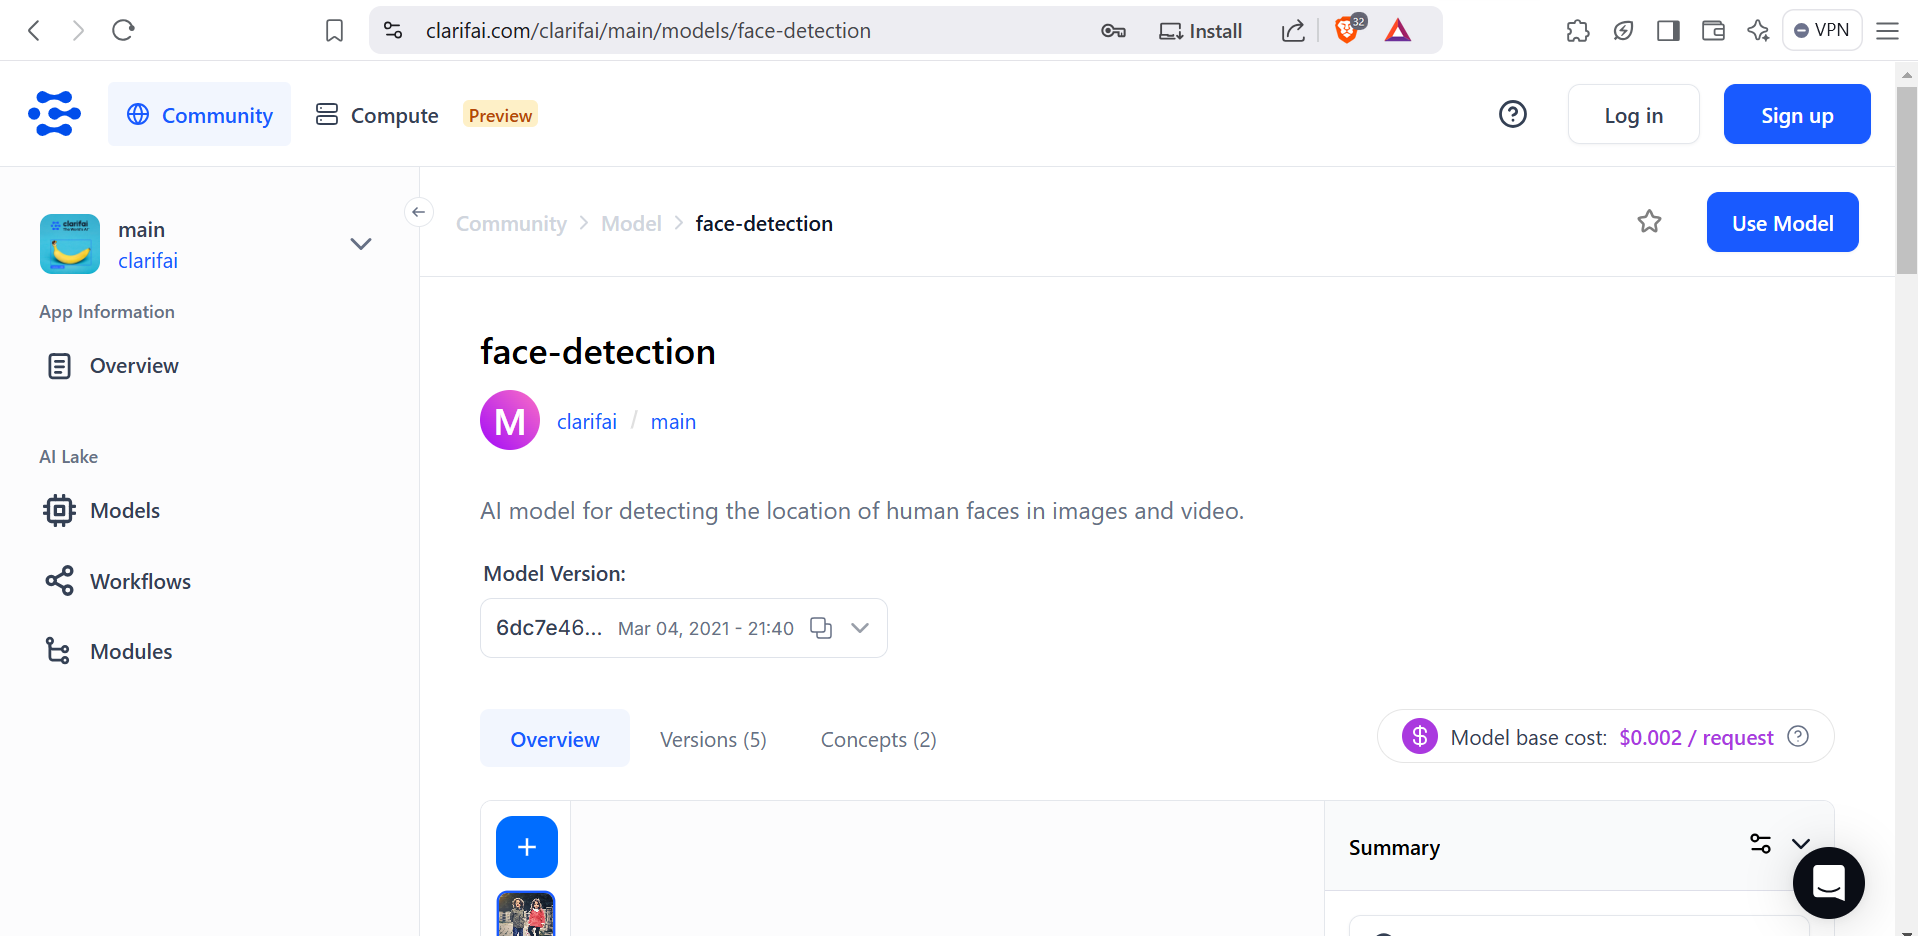Click Community in the breadcrumb
1918x936 pixels.
(511, 224)
